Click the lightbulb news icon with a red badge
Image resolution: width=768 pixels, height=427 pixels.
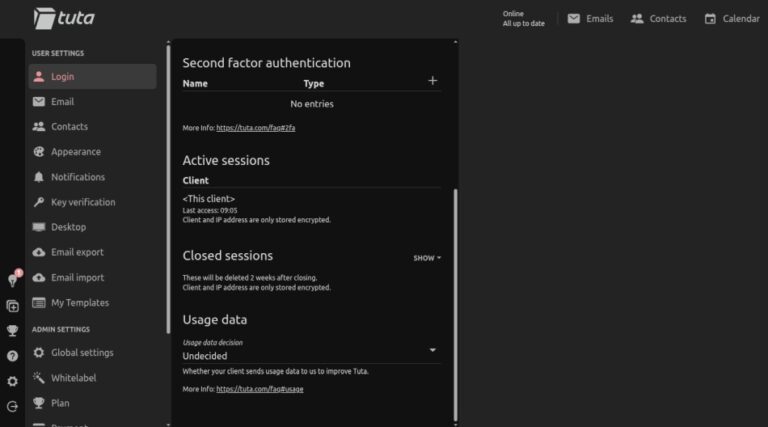click(13, 280)
